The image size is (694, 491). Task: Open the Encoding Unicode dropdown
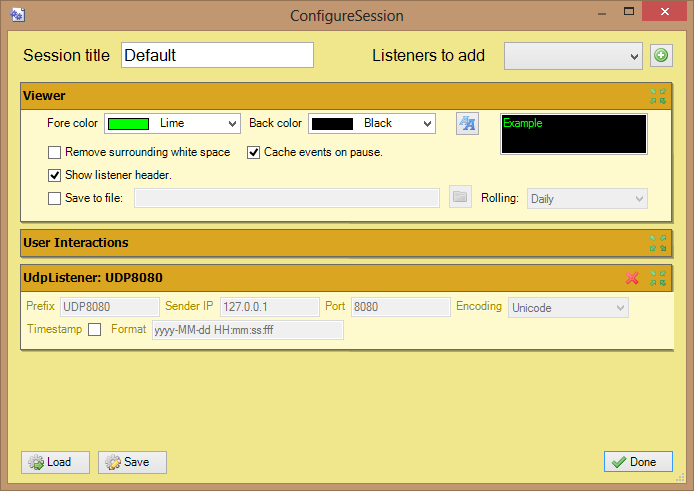(568, 308)
